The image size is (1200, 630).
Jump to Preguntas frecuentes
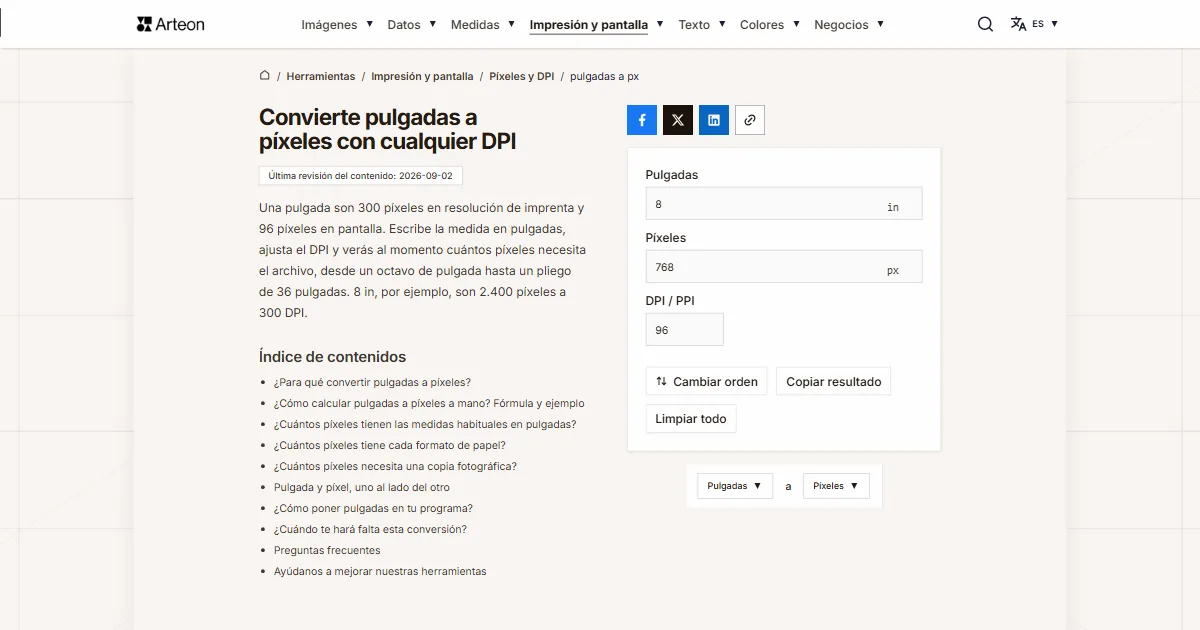[x=327, y=550]
